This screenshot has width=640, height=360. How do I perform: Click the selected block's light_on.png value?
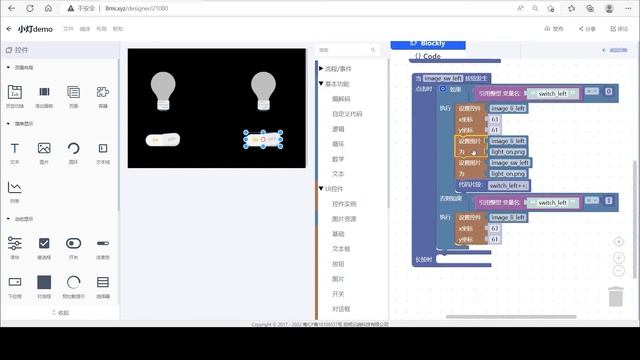508,152
